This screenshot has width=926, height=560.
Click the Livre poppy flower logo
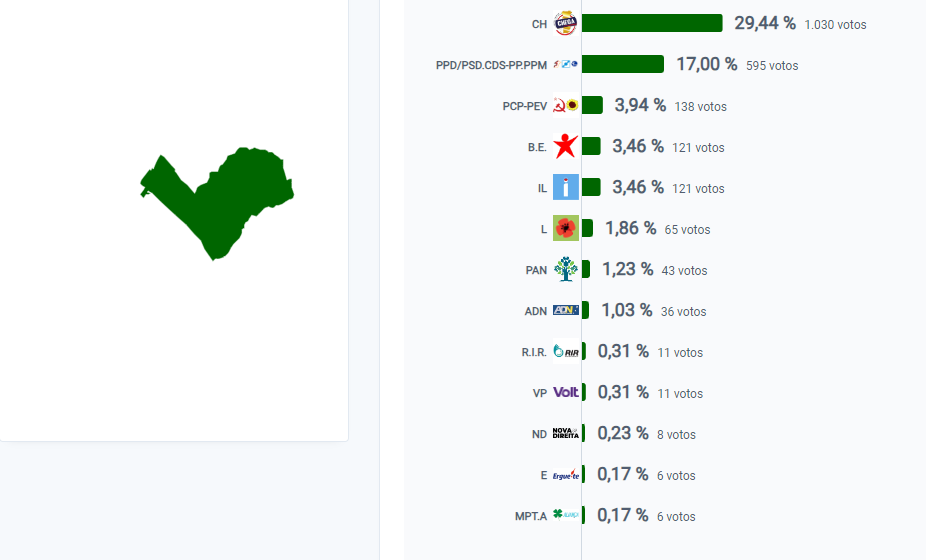tap(565, 228)
